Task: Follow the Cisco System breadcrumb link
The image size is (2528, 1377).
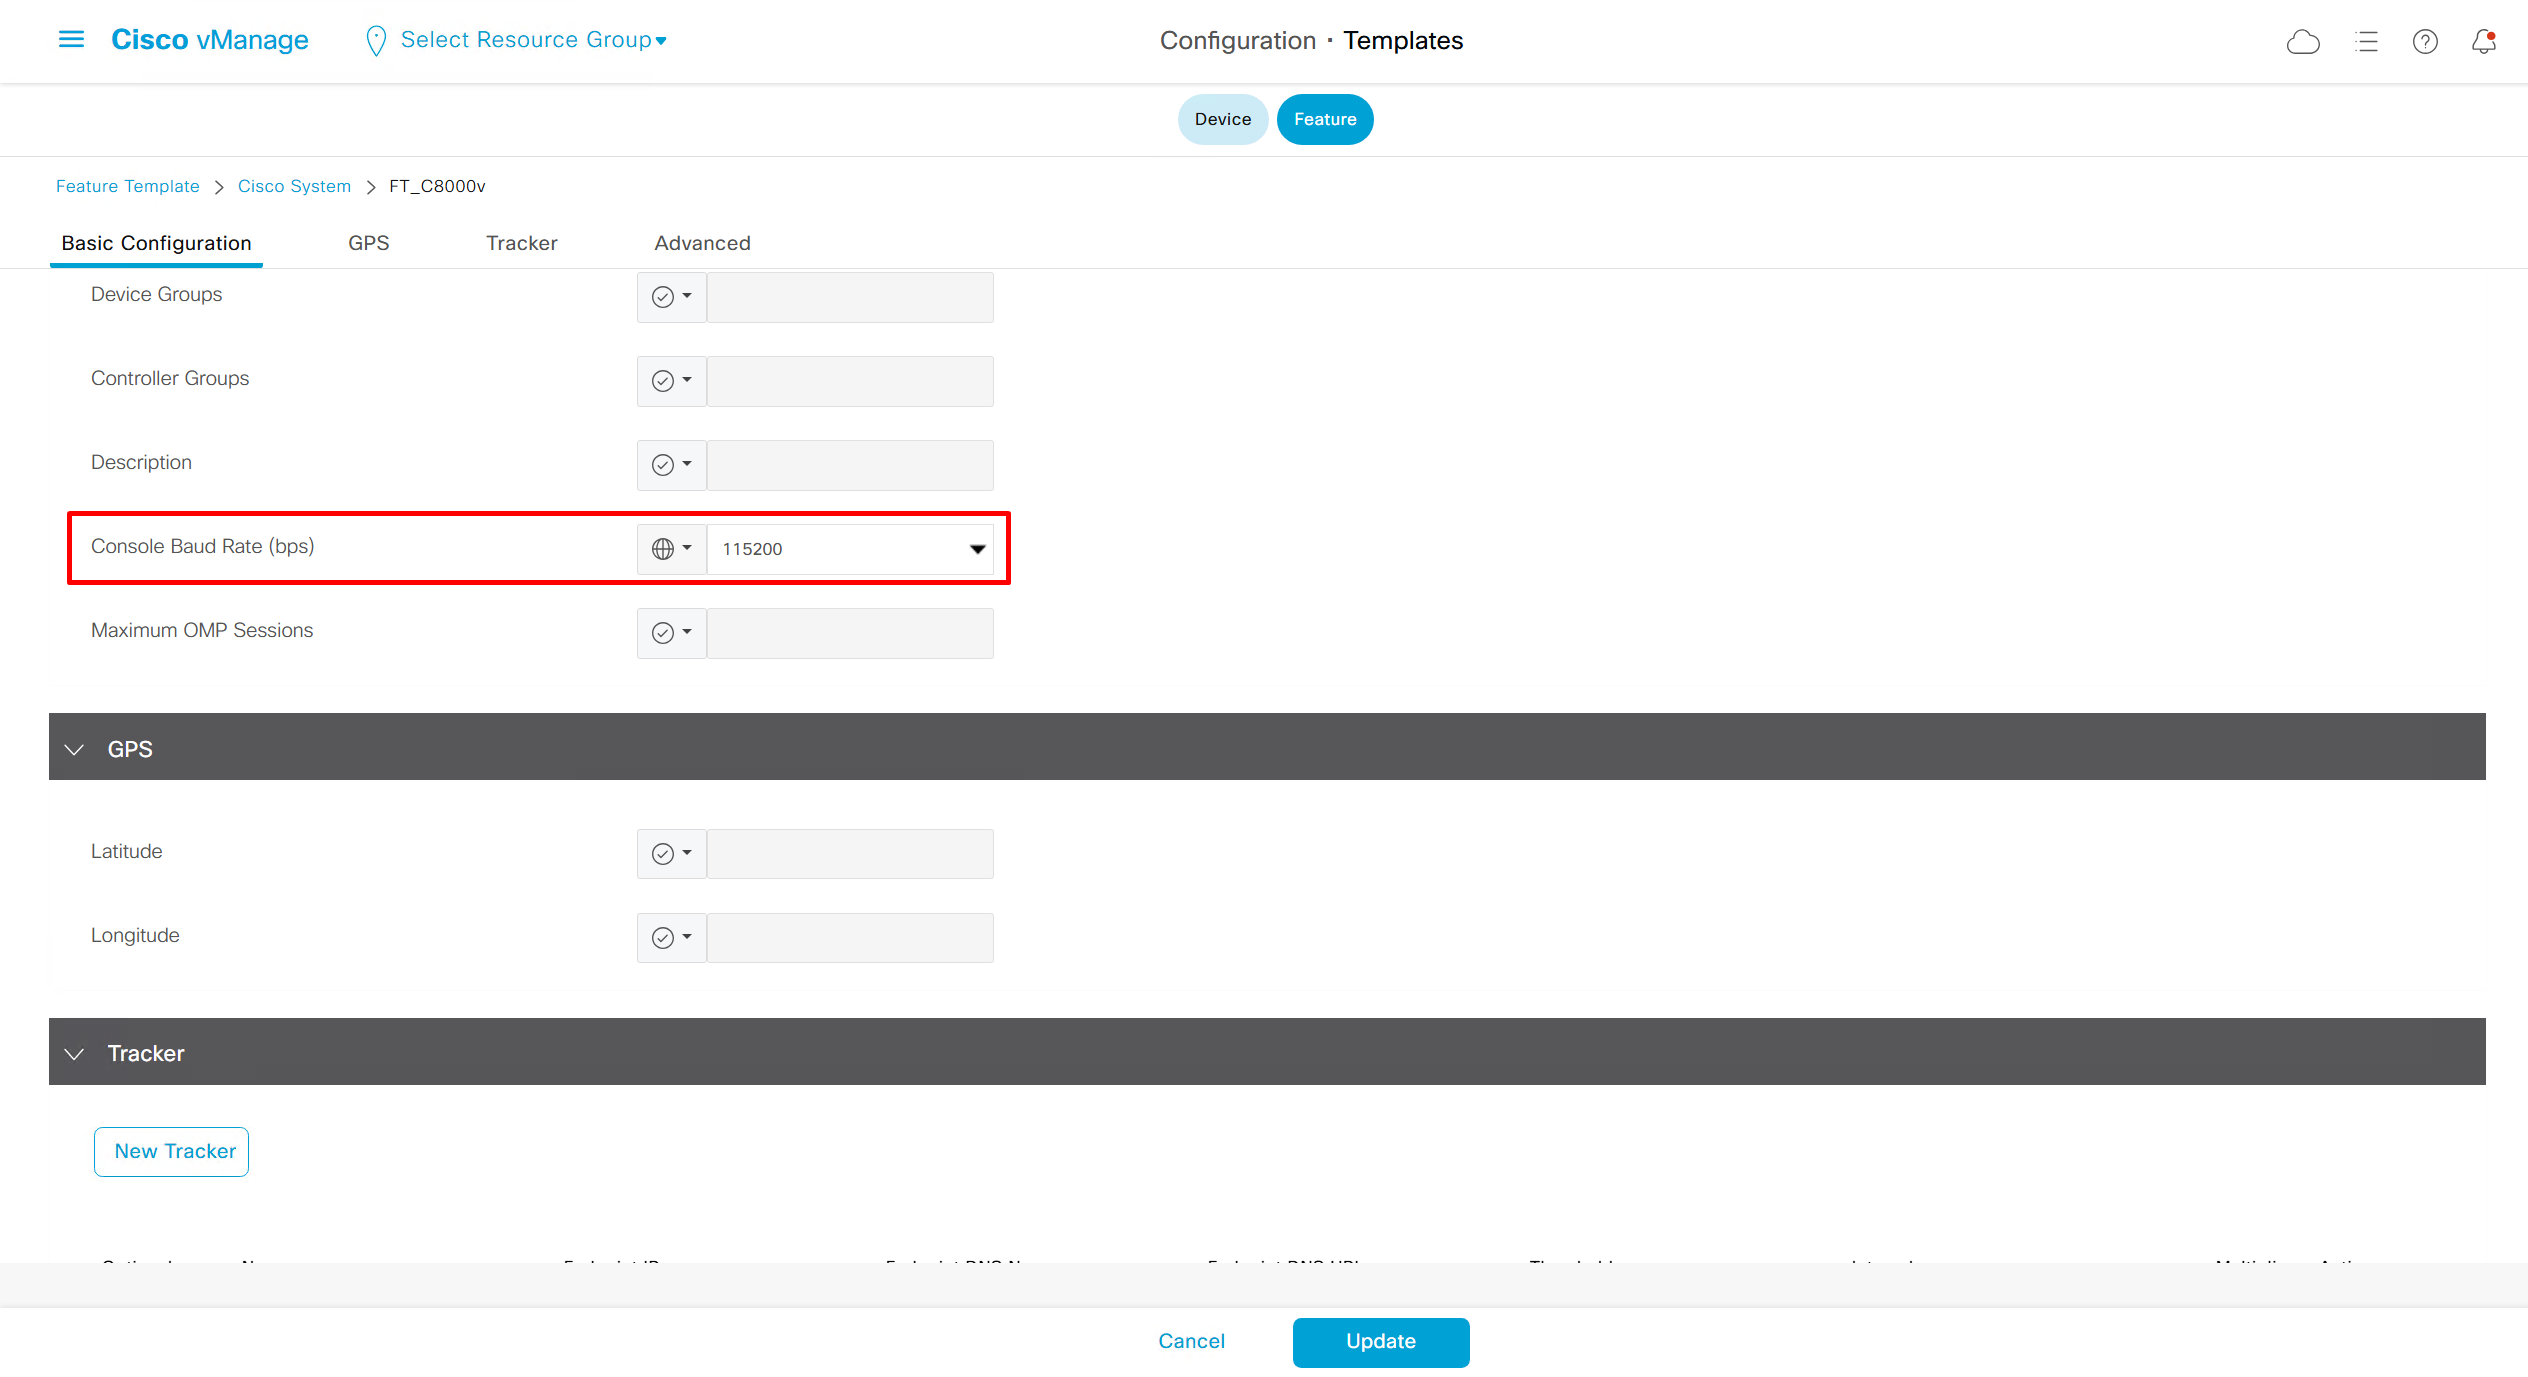Action: point(294,186)
